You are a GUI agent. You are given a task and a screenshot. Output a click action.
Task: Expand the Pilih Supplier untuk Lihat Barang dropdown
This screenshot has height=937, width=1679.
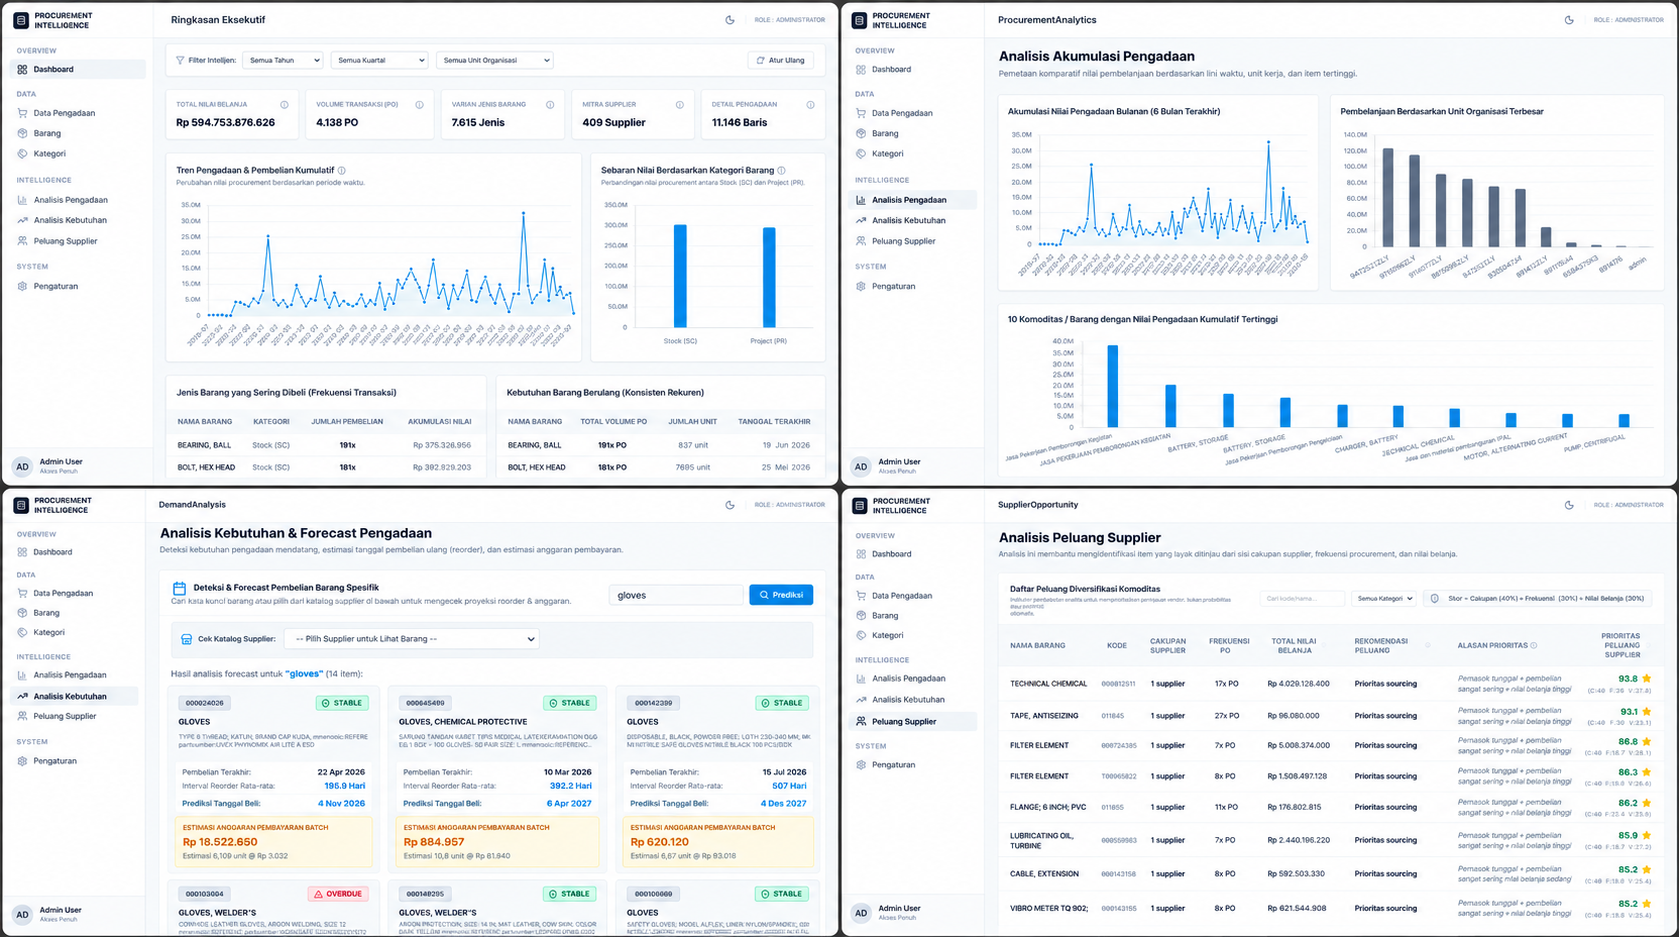tap(412, 639)
